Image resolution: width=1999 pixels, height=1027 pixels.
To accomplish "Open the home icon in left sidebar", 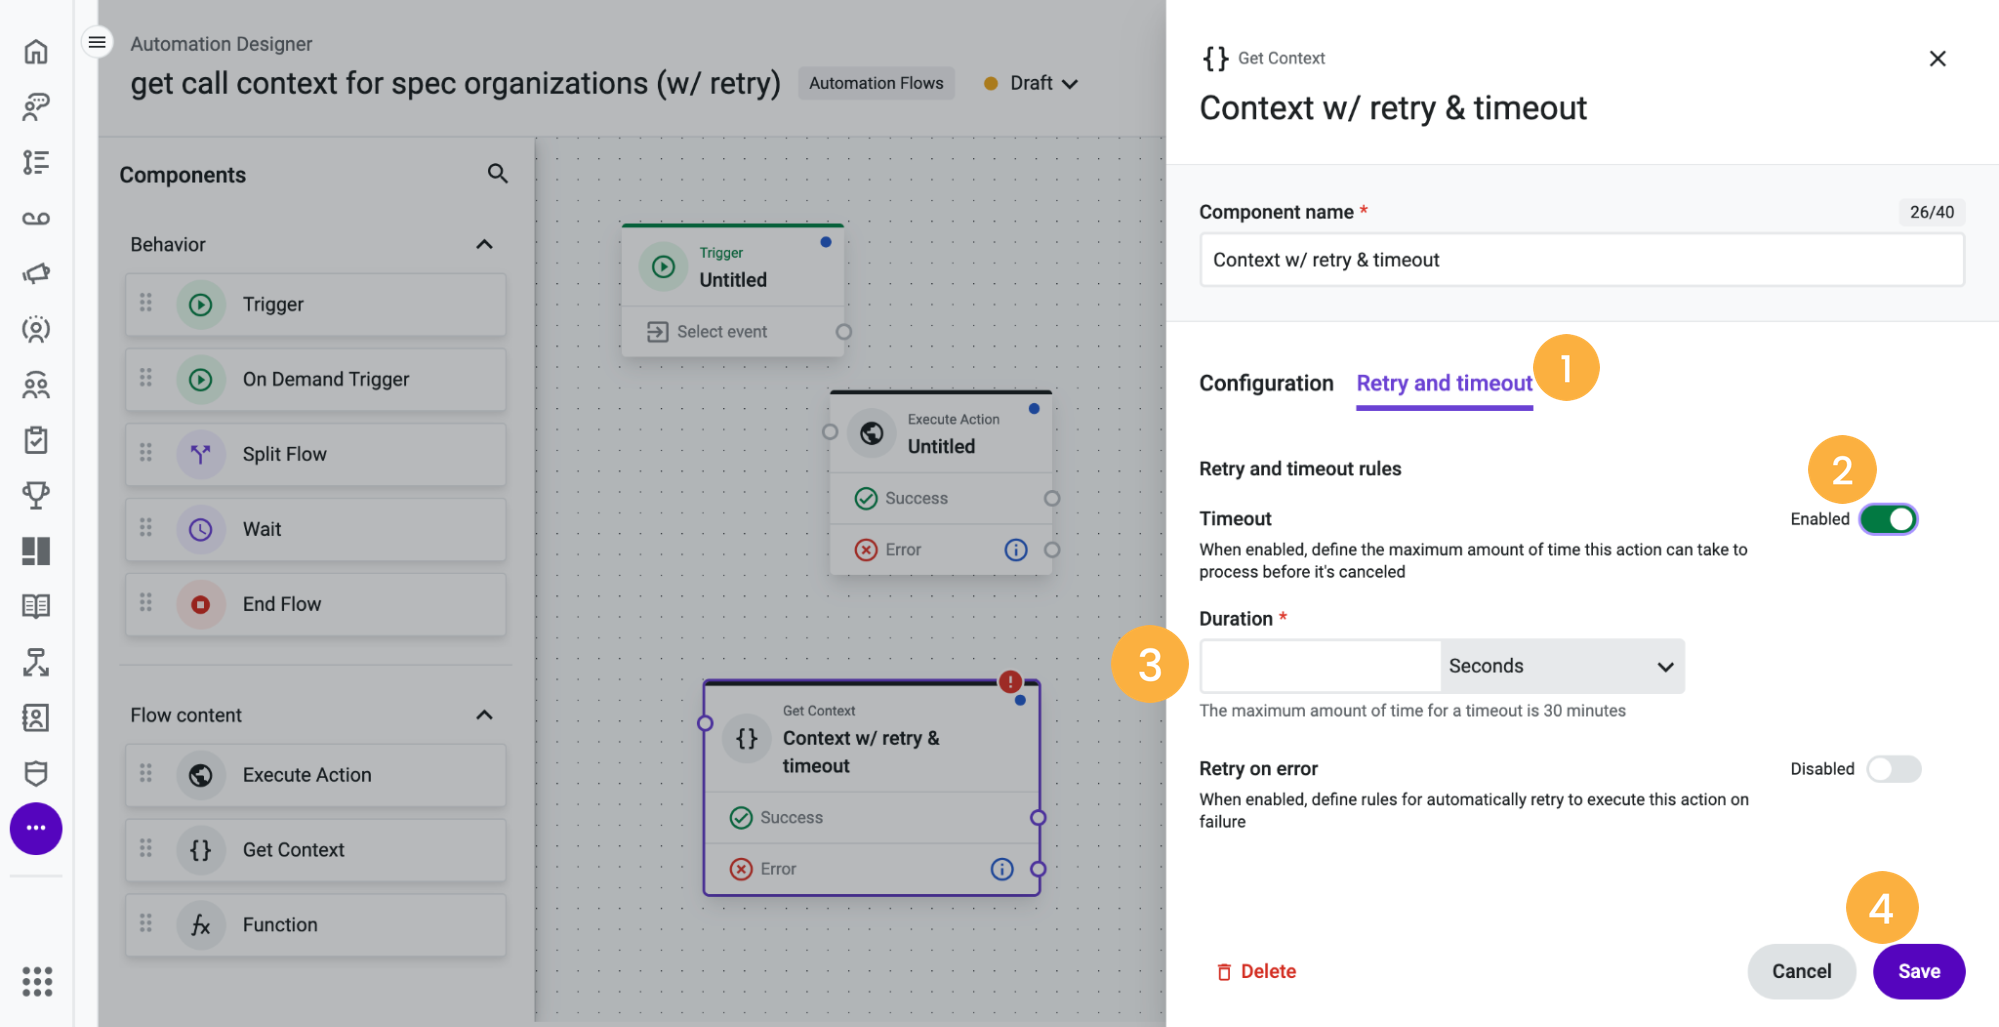I will coord(36,51).
